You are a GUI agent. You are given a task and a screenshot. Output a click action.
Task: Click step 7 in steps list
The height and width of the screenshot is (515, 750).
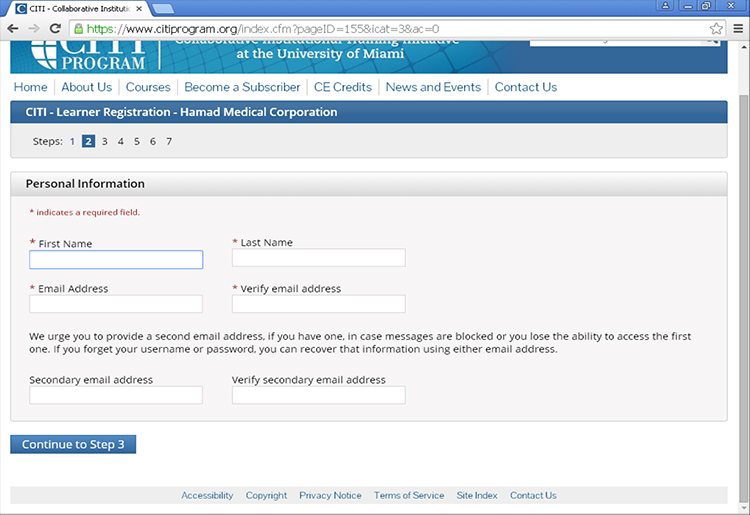point(169,141)
